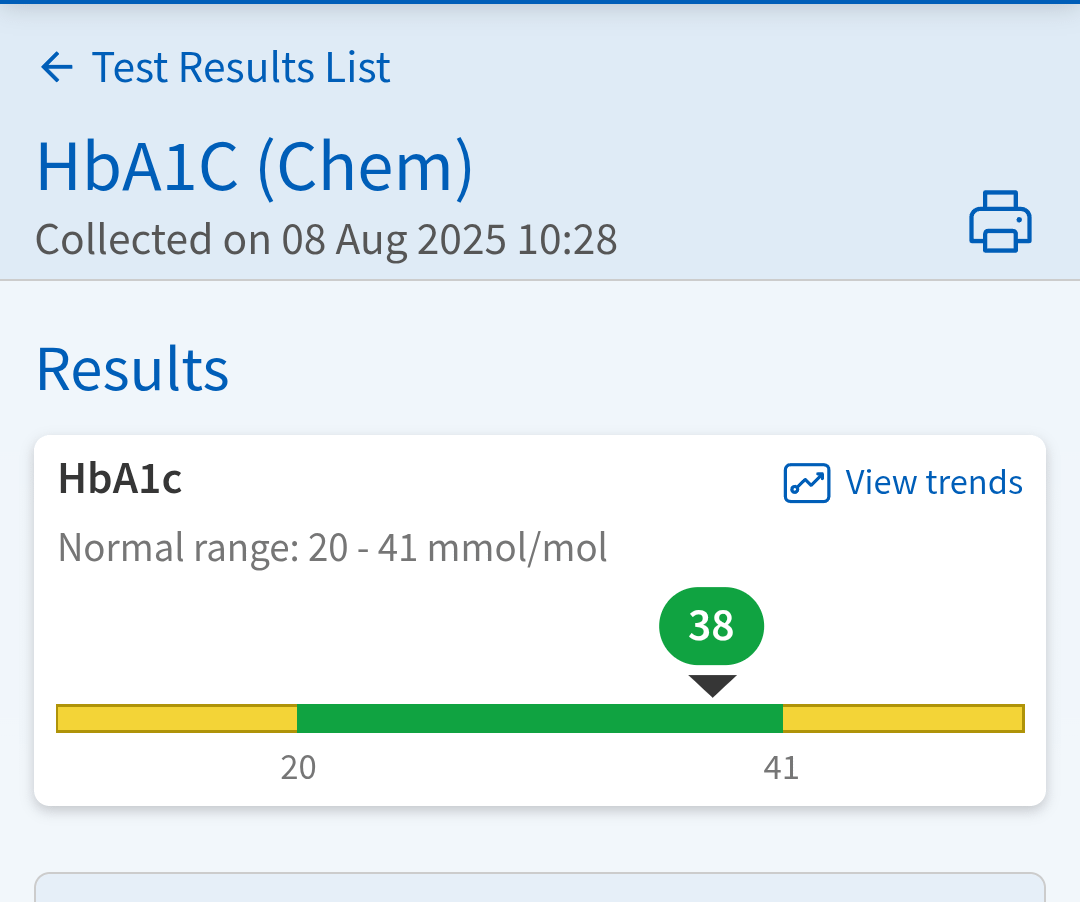Open the View trends text link
1080x902 pixels.
(933, 483)
